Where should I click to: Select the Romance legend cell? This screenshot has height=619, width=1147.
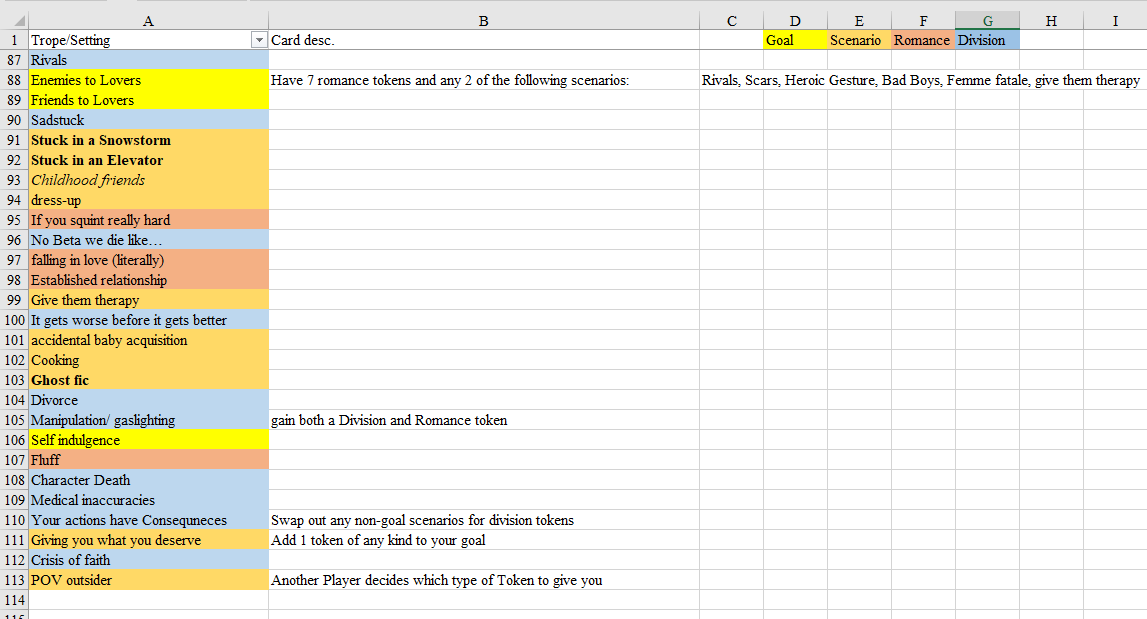tap(922, 40)
